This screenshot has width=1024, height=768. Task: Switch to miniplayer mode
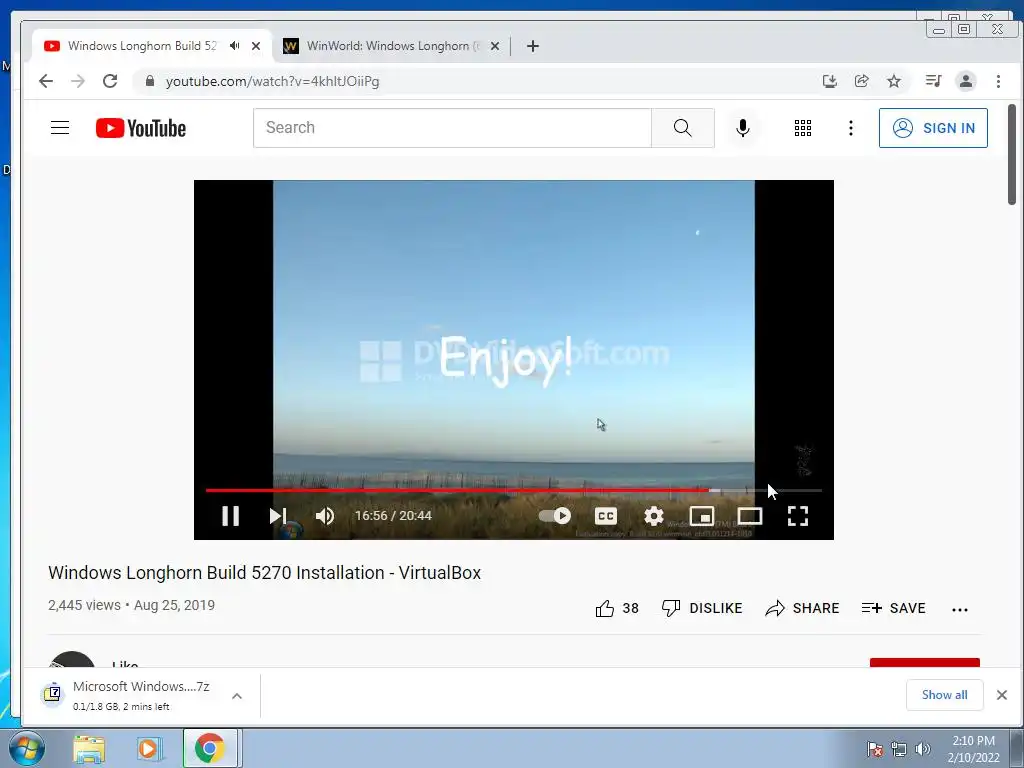pos(702,516)
